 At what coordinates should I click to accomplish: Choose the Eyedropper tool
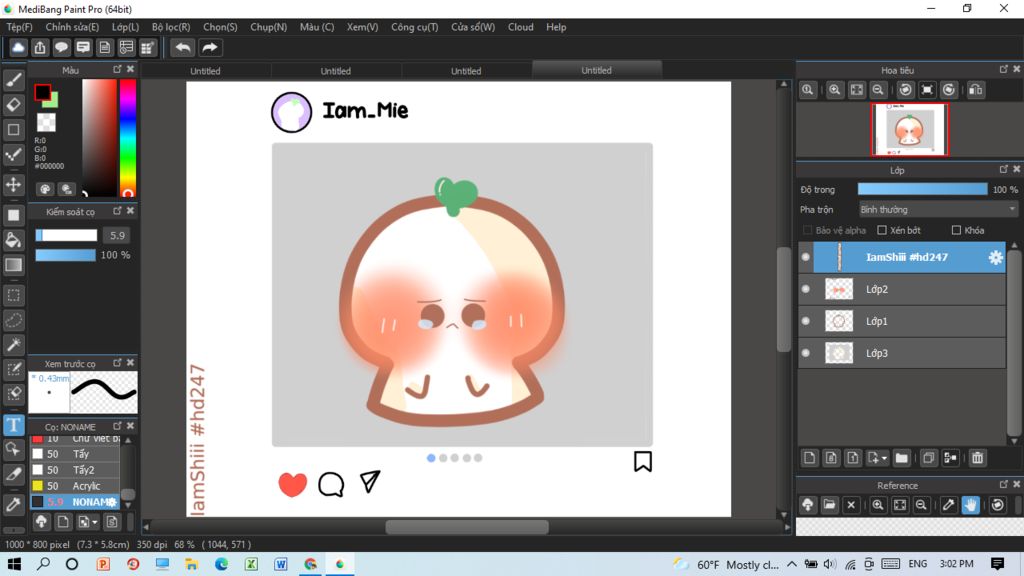click(13, 504)
